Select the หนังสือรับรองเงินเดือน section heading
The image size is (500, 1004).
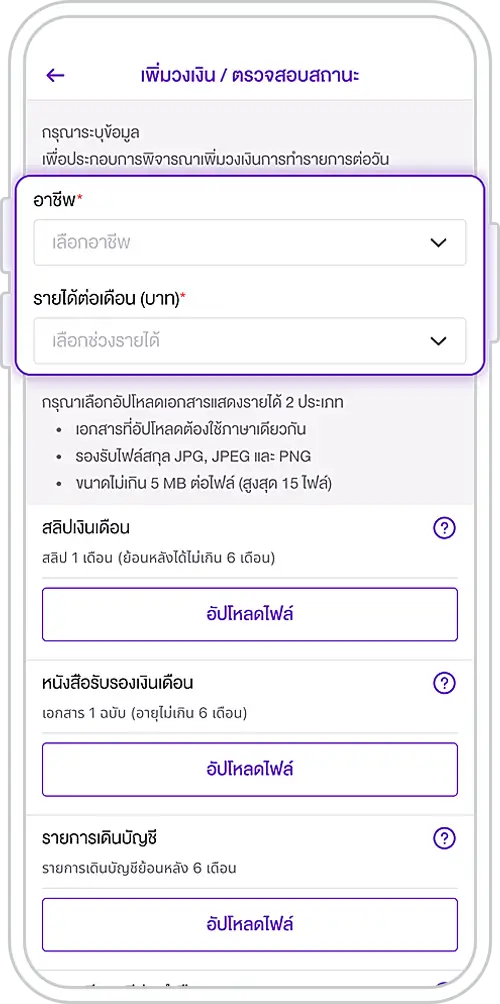118,684
